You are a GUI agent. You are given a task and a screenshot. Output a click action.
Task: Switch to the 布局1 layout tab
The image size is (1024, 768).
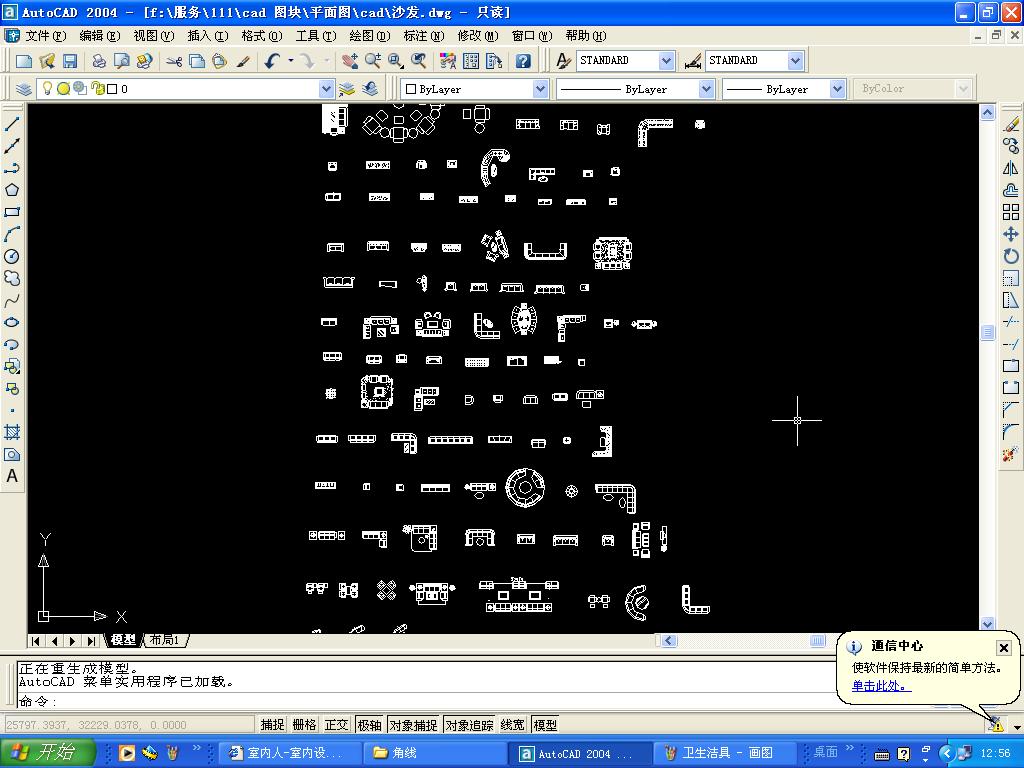pos(165,640)
